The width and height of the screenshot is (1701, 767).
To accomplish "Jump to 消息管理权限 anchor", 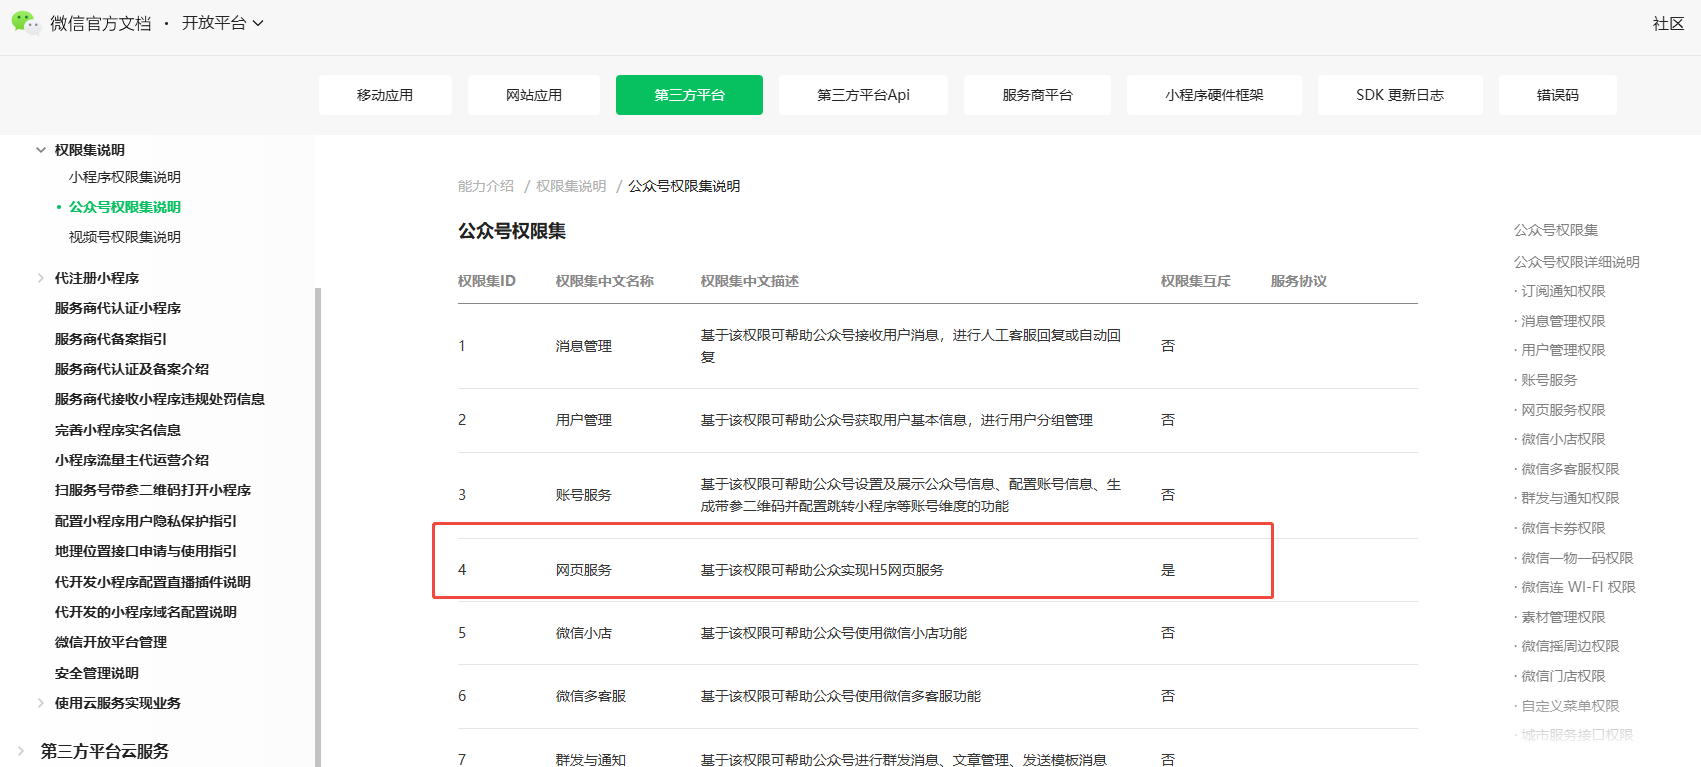I will point(1563,321).
